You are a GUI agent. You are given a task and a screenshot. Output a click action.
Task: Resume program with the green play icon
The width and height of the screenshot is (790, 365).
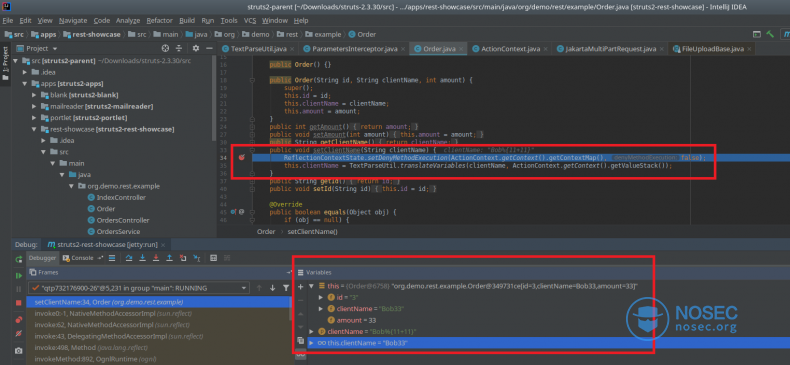coord(19,276)
